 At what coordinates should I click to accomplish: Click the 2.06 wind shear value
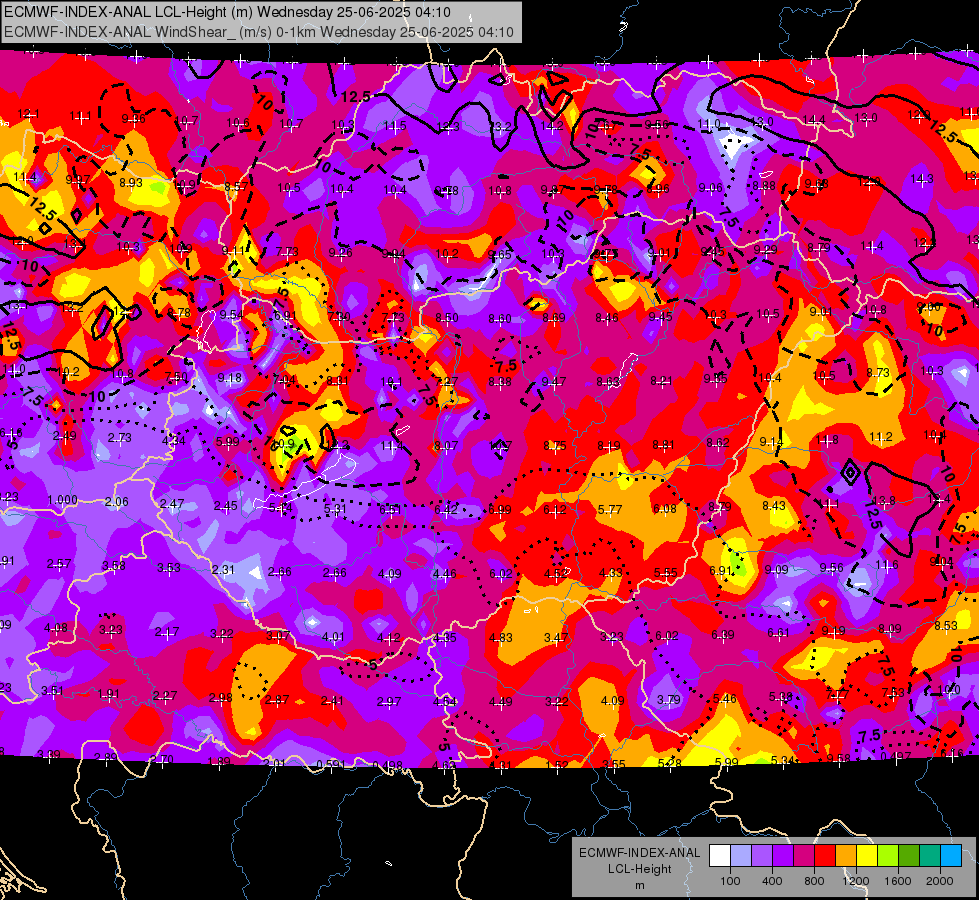(117, 502)
